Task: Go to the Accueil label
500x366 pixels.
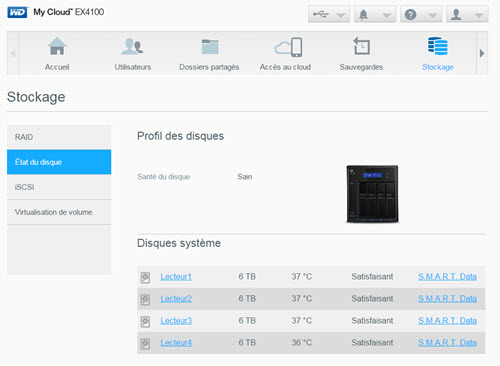Action: point(57,67)
